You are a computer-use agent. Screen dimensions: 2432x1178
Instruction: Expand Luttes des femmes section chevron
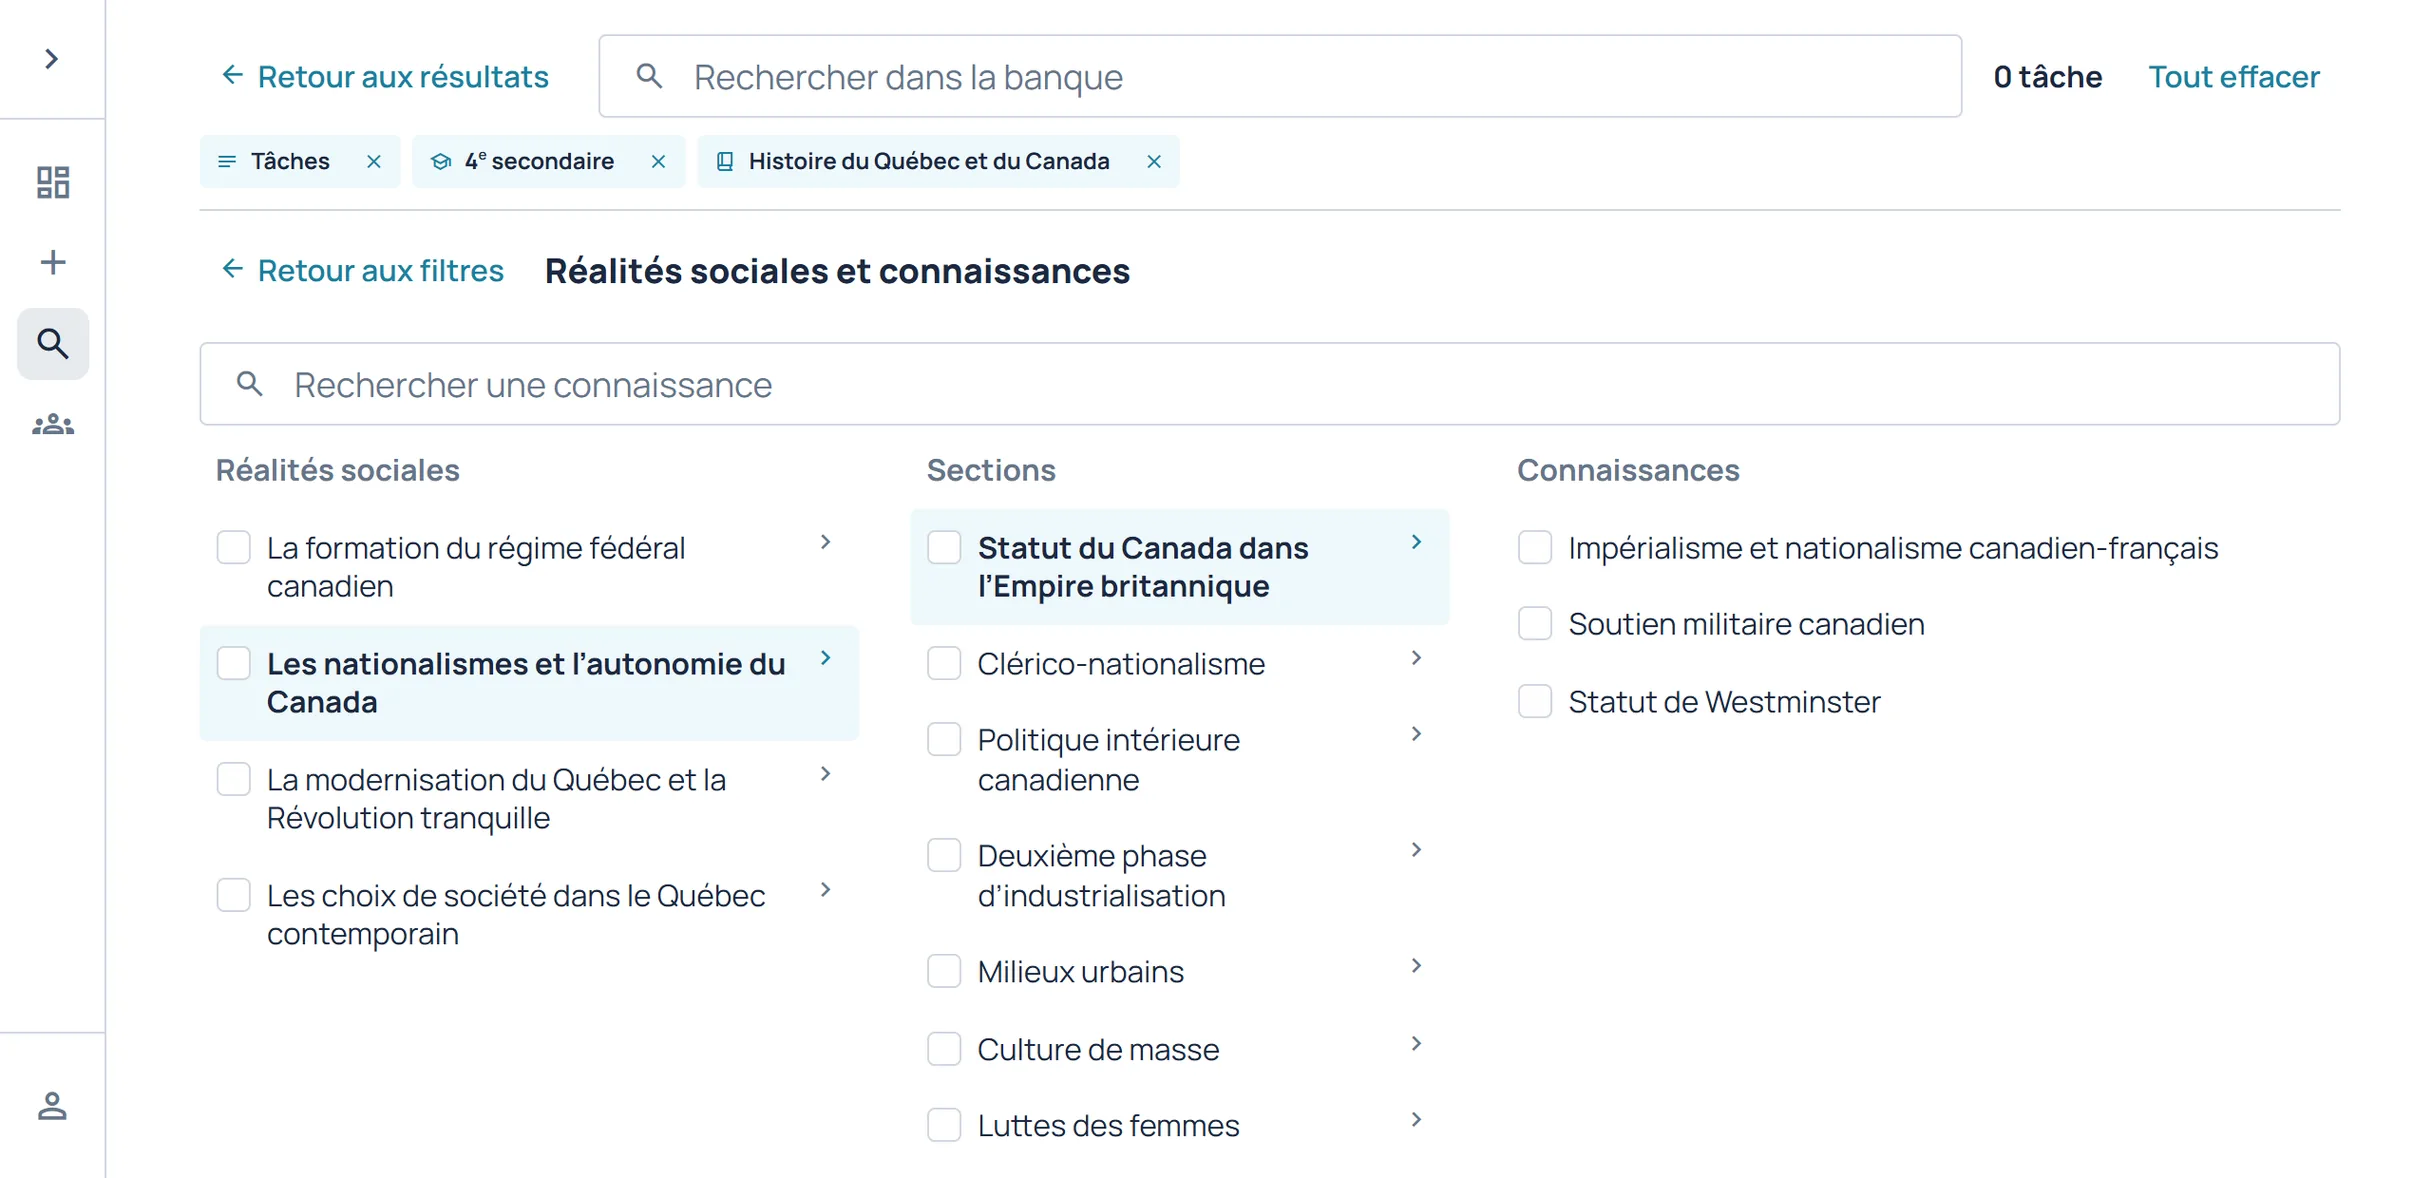pyautogui.click(x=1417, y=1120)
